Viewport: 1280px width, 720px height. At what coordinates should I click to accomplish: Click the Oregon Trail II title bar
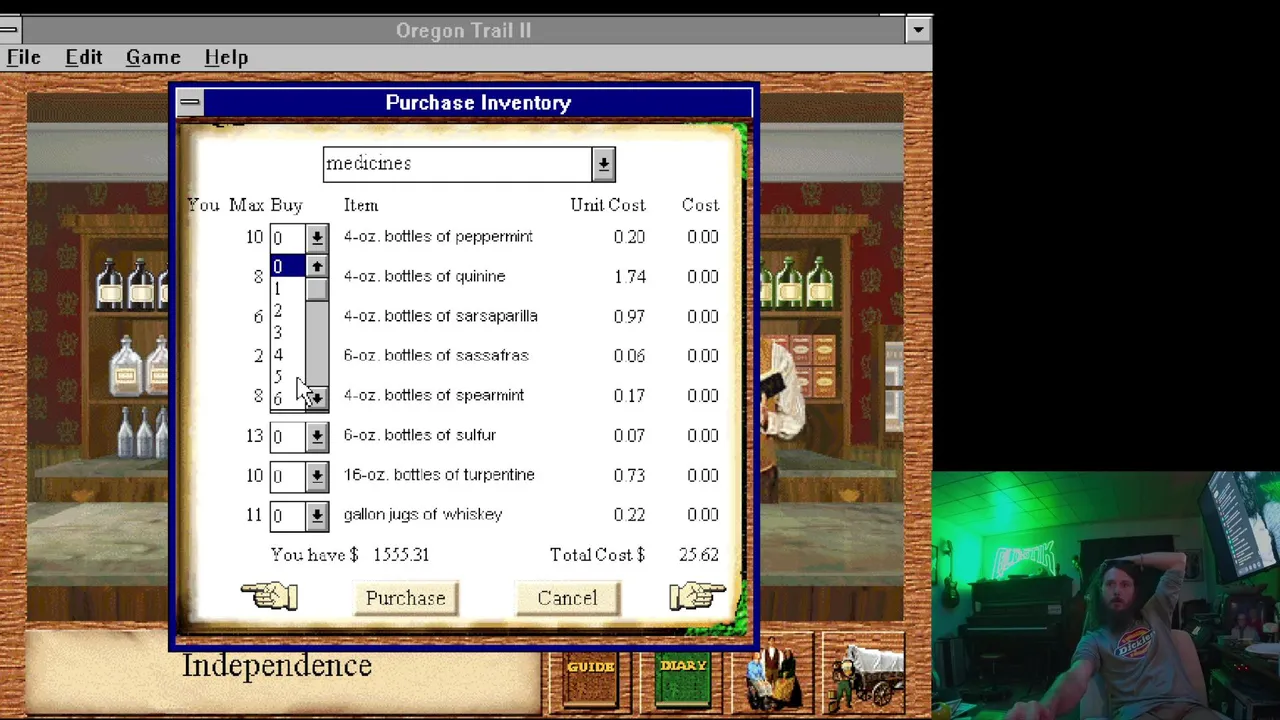(x=463, y=30)
